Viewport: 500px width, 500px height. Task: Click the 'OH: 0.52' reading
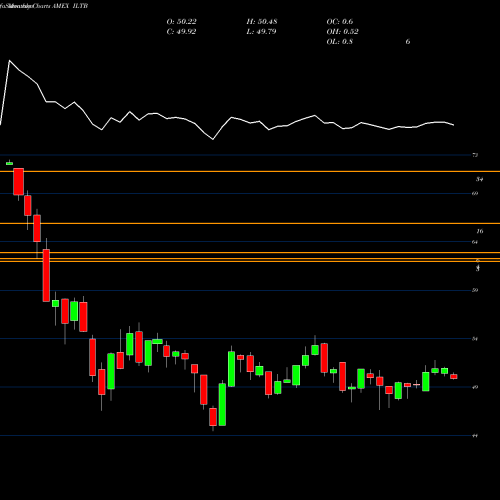tap(342, 32)
